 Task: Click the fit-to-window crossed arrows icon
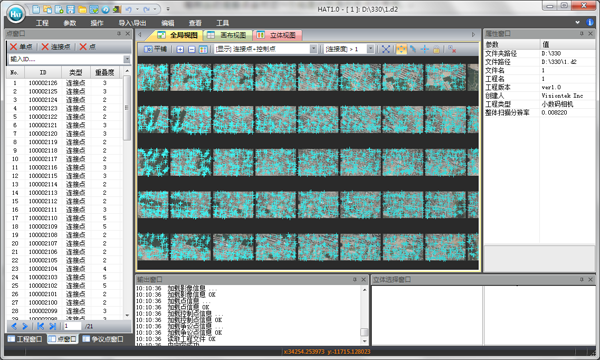click(386, 49)
